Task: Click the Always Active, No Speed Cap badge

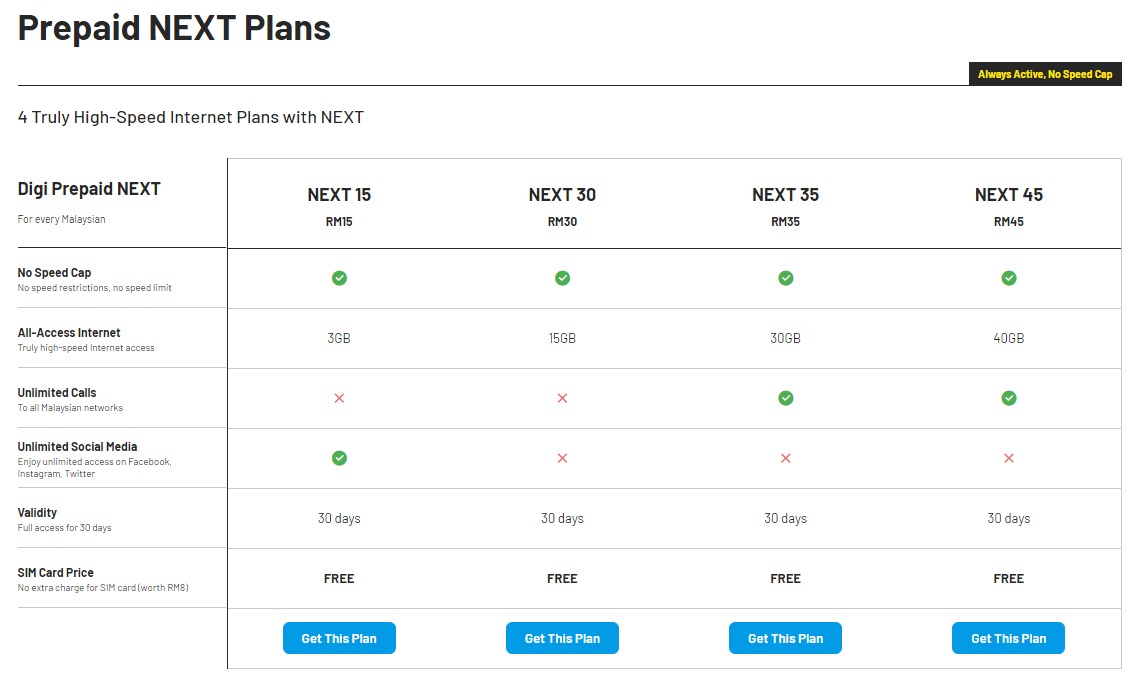Action: [x=1045, y=74]
